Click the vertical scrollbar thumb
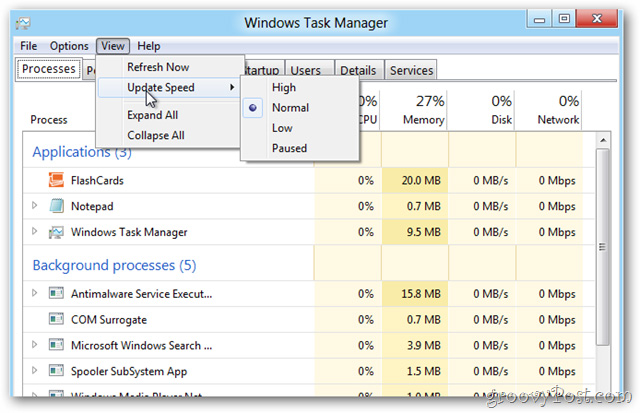The image size is (640, 413). (602, 247)
